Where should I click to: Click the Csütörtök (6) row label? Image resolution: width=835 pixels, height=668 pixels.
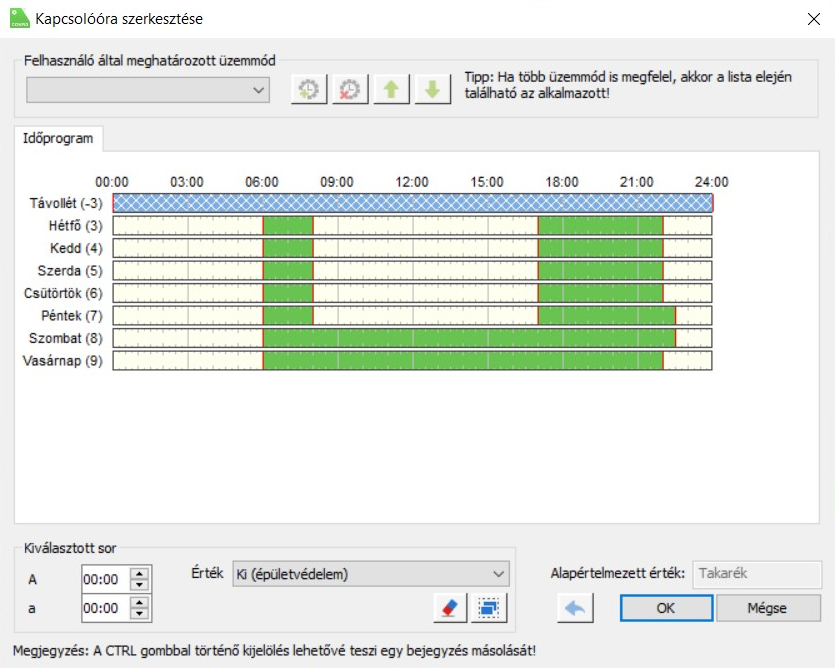[63, 293]
